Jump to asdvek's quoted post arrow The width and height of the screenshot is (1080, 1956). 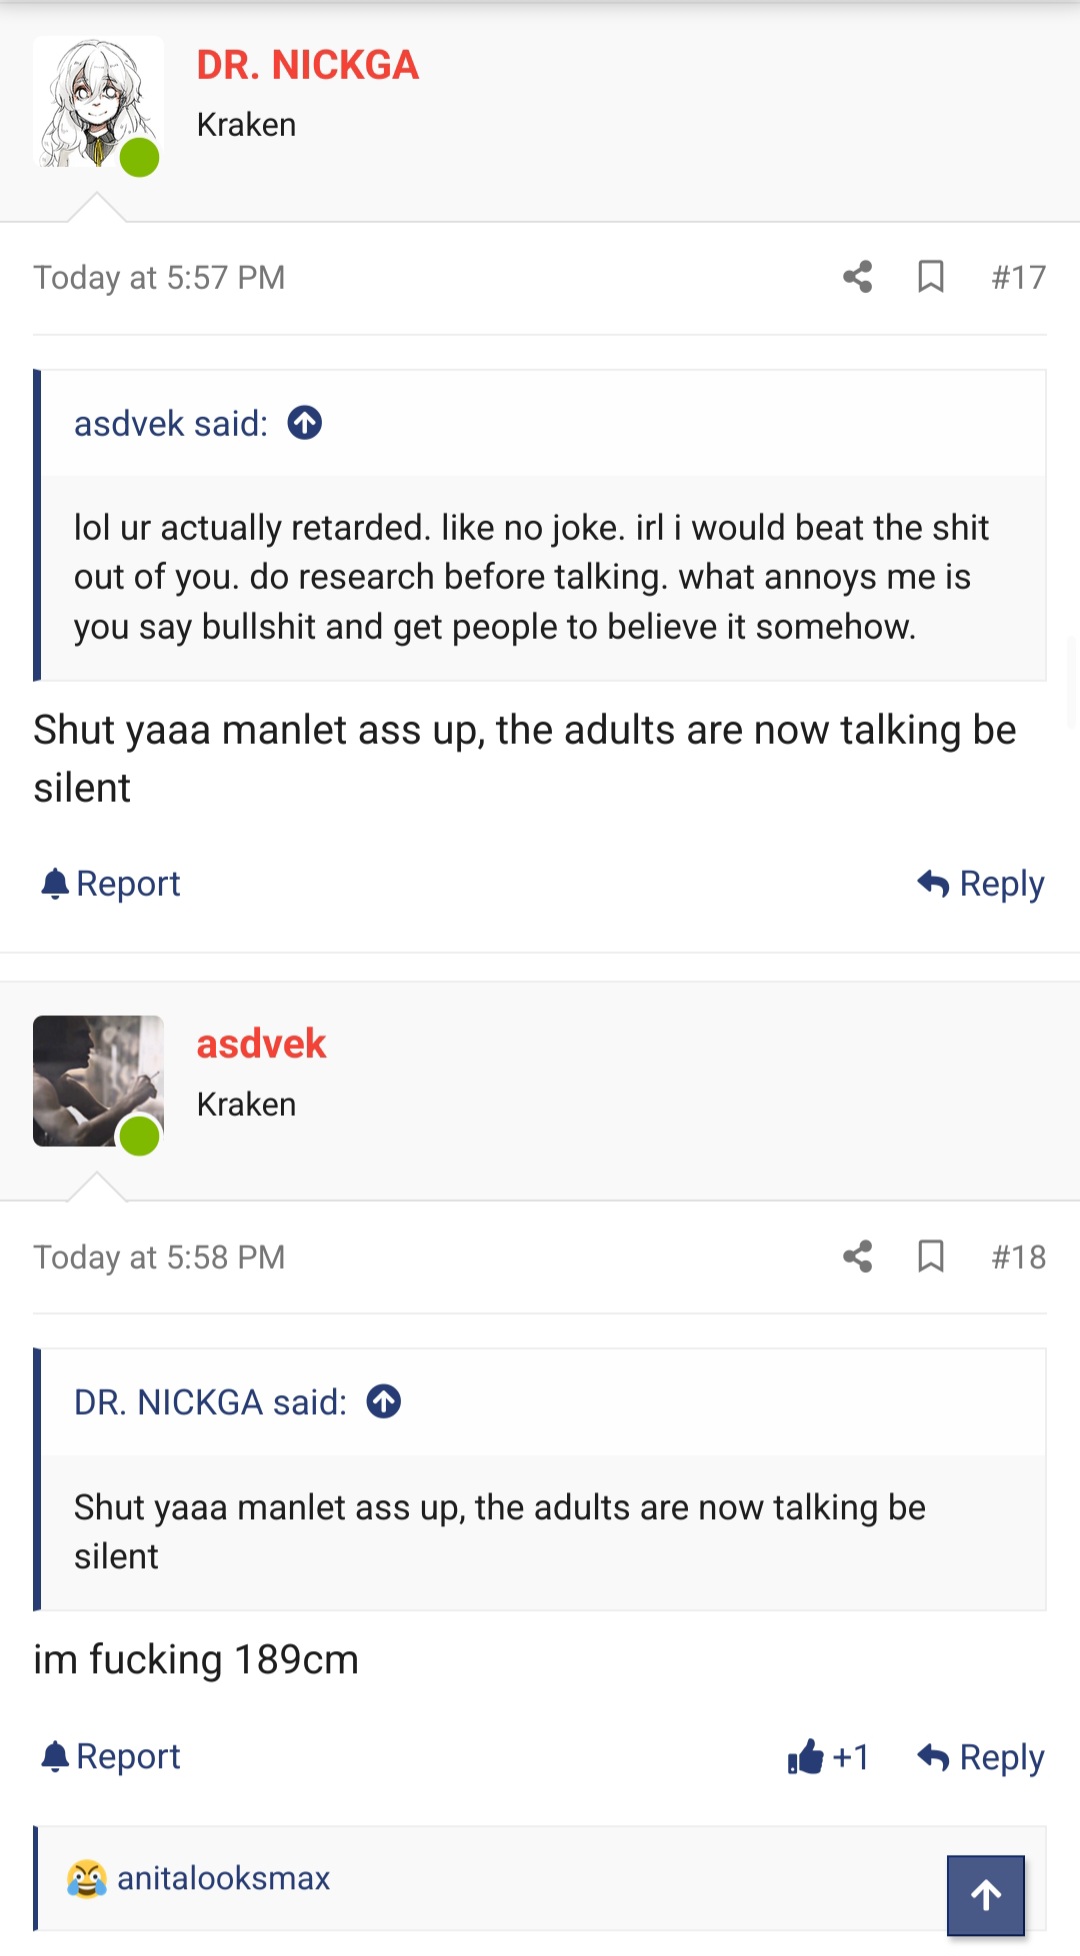click(305, 423)
